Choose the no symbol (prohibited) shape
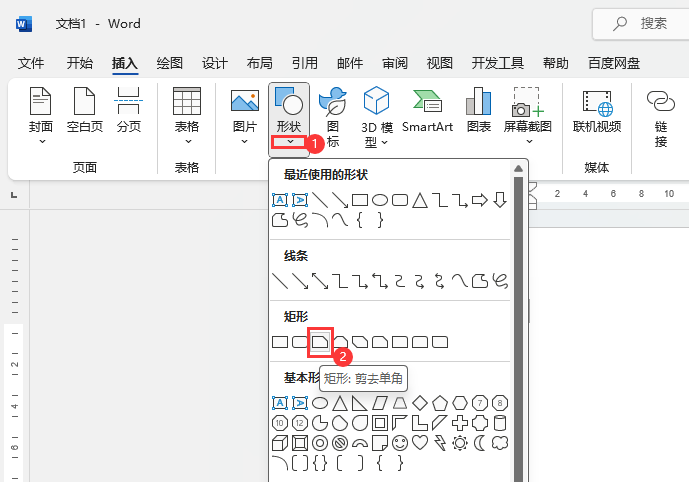Viewport: 689px width, 482px height. (340, 443)
